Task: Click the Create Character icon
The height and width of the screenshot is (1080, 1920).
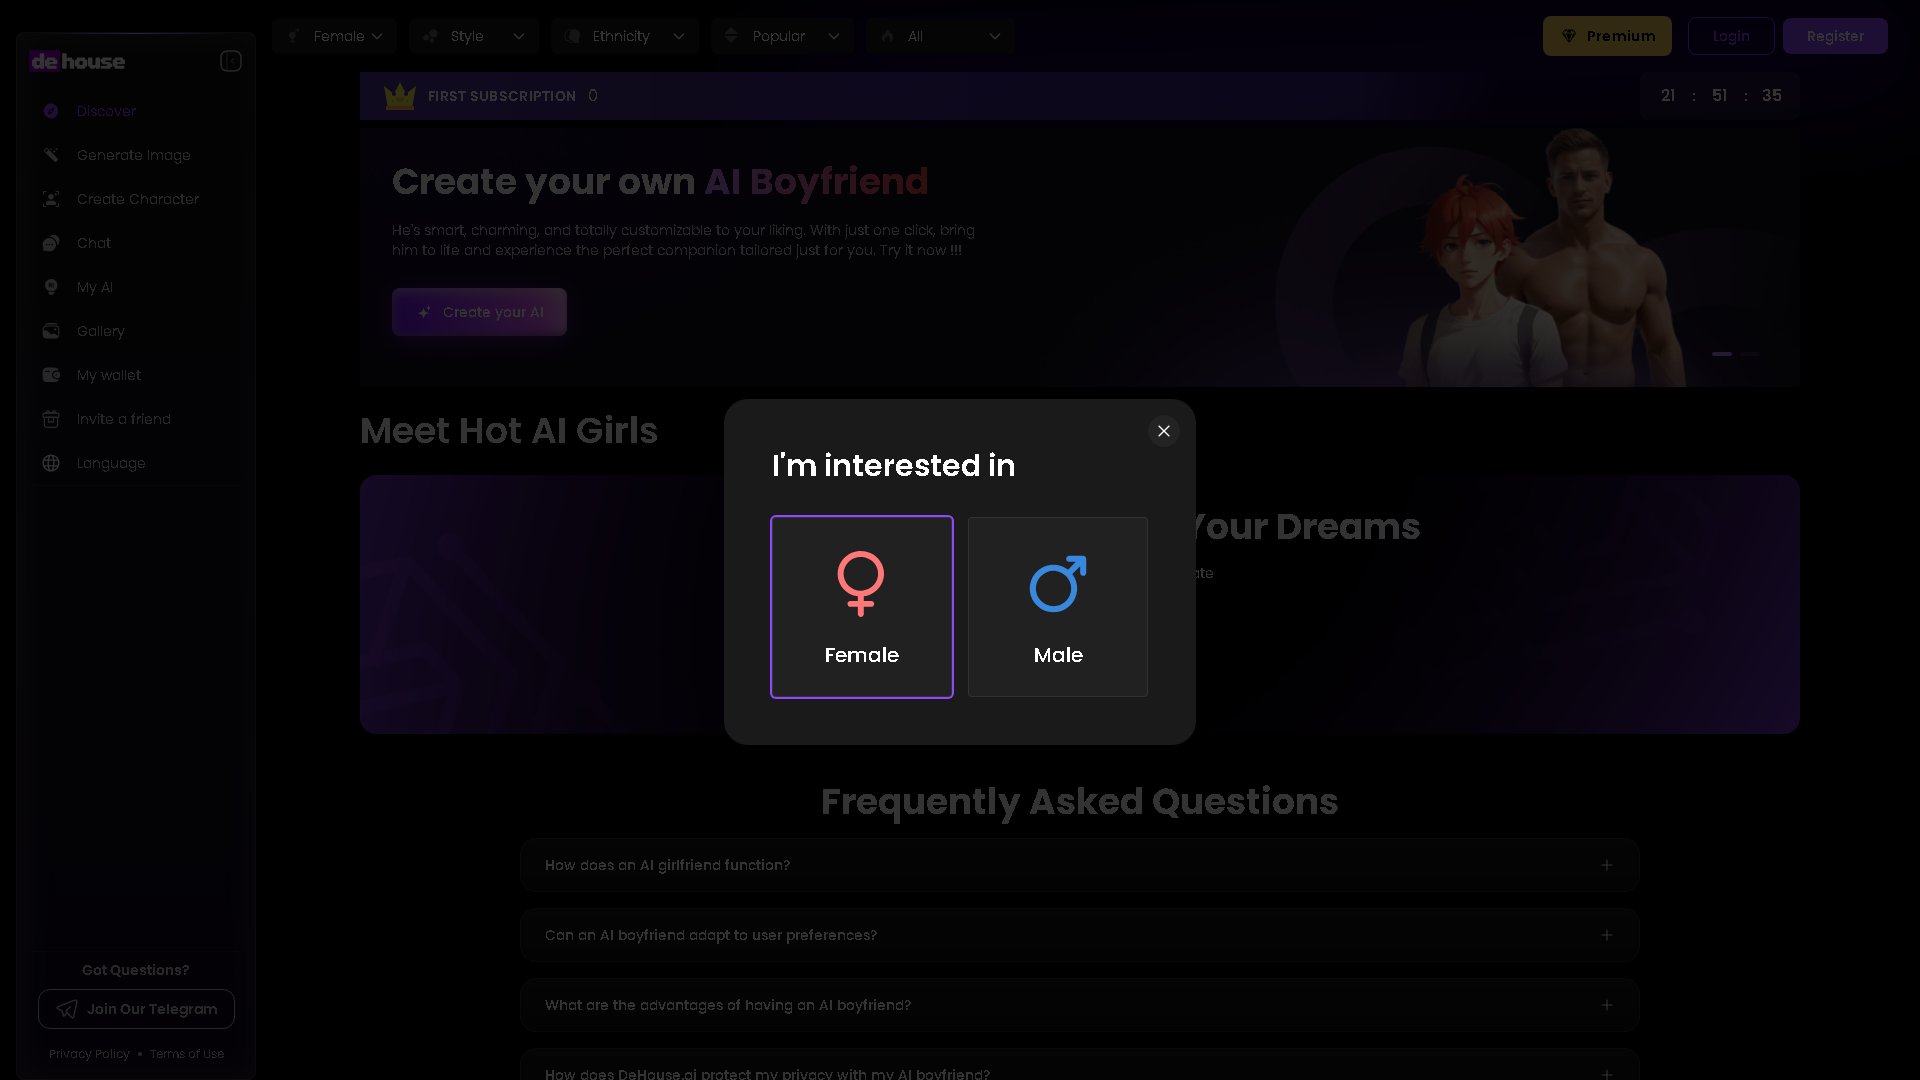Action: (51, 199)
